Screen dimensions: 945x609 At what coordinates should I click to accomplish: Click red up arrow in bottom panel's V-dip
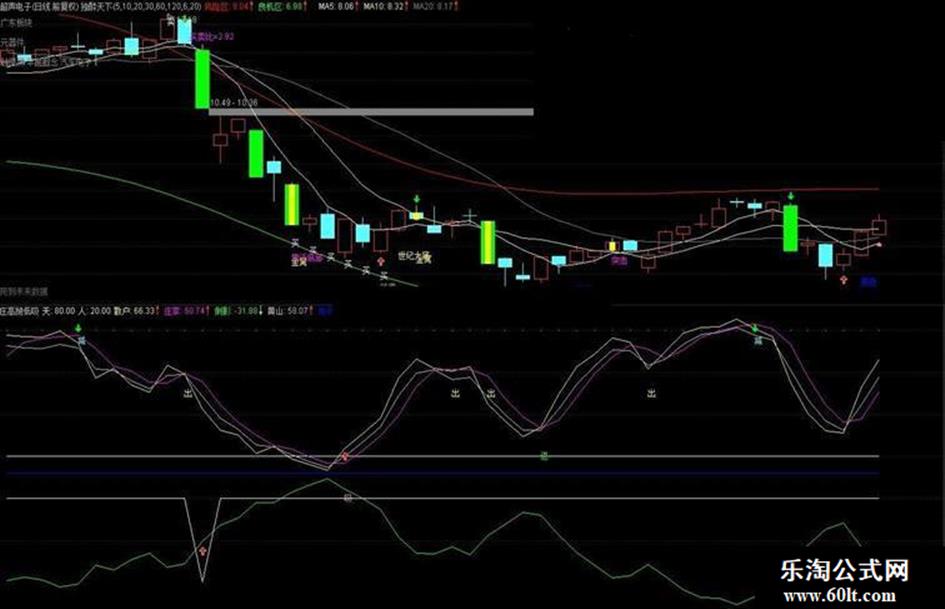point(202,551)
